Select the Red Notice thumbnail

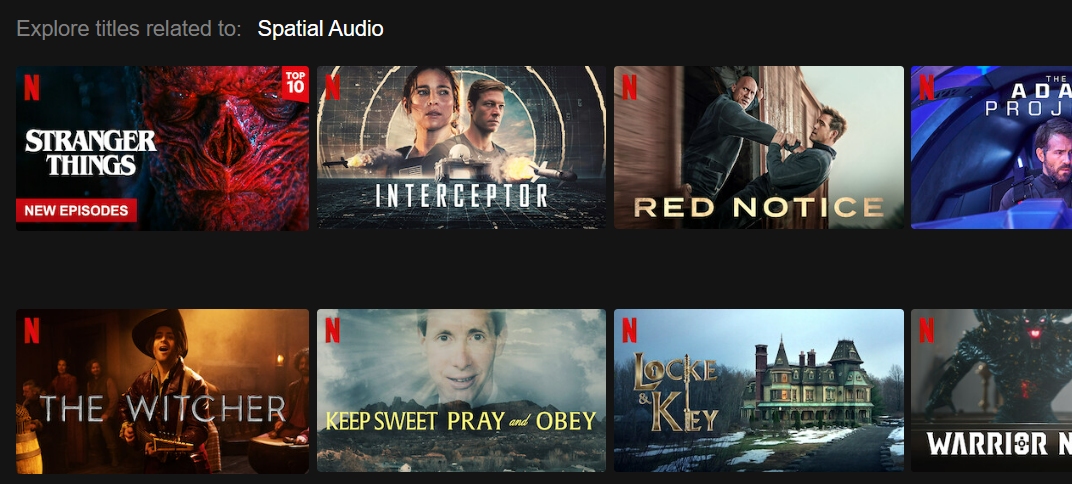pyautogui.click(x=759, y=148)
